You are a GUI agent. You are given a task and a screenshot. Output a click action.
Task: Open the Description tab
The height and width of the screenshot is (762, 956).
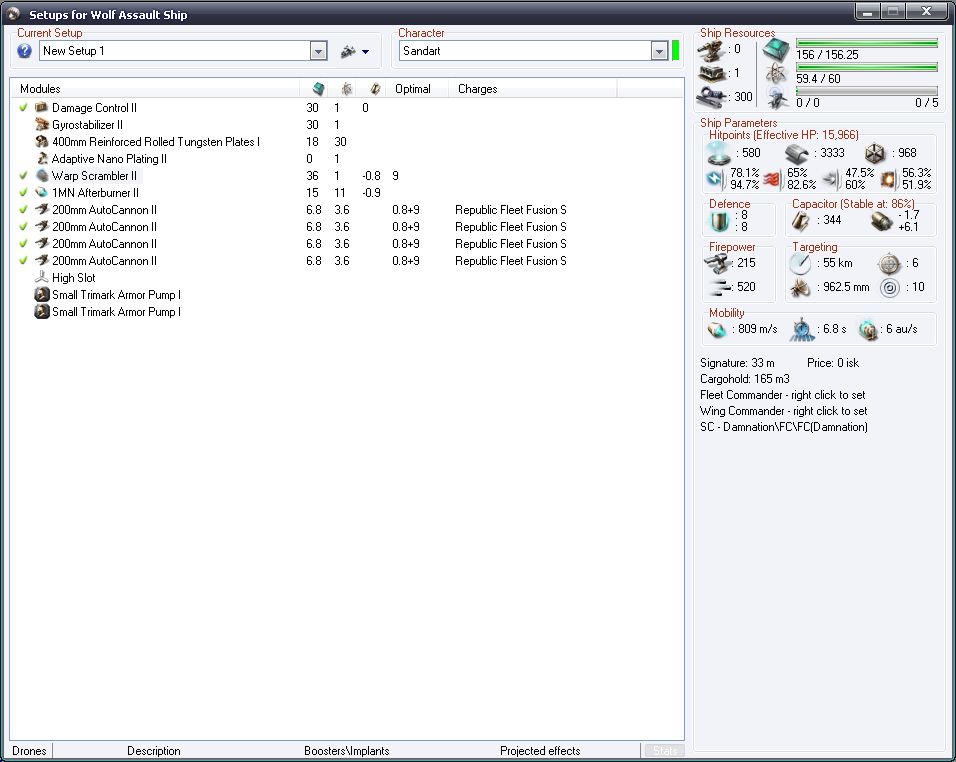click(154, 750)
